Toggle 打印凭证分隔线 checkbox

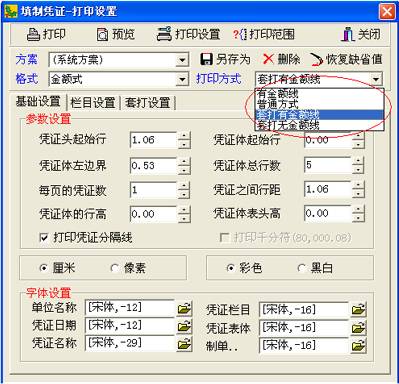pos(44,238)
